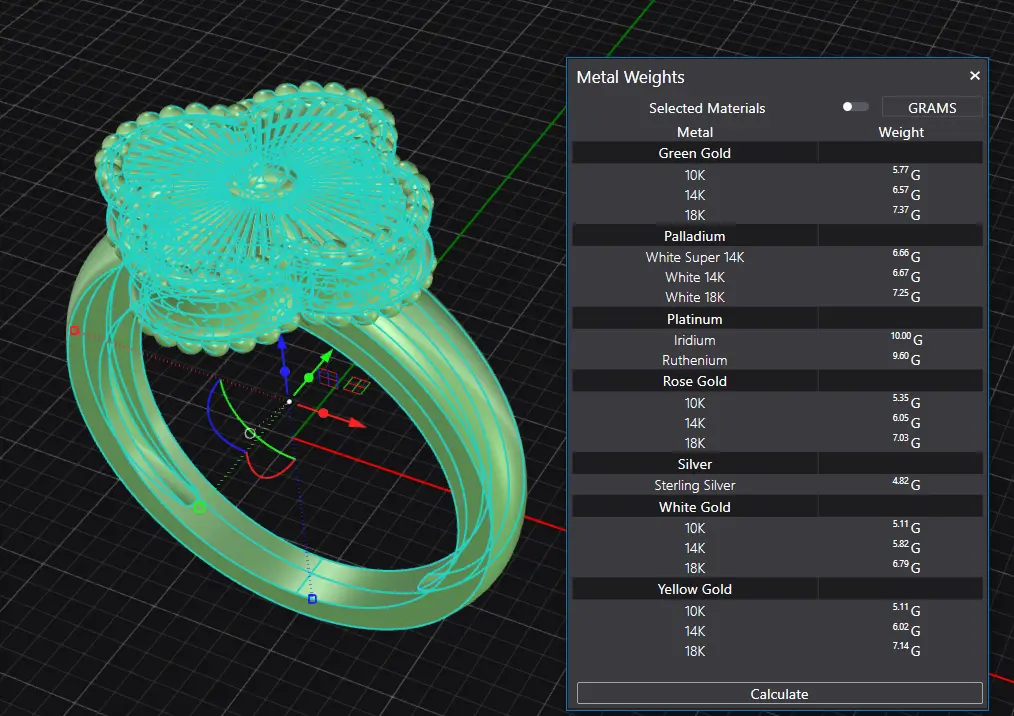Select Yellow Gold 10K row

pyautogui.click(x=777, y=611)
